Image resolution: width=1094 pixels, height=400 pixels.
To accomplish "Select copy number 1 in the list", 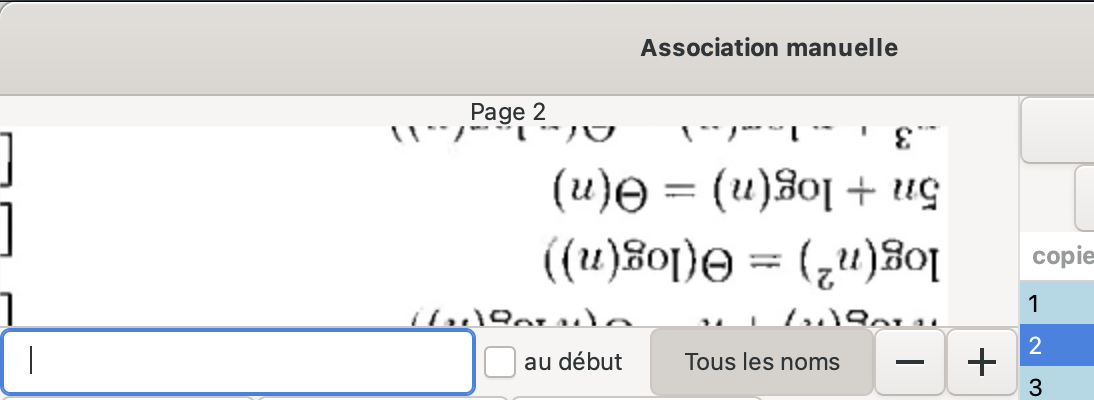I will 1056,304.
